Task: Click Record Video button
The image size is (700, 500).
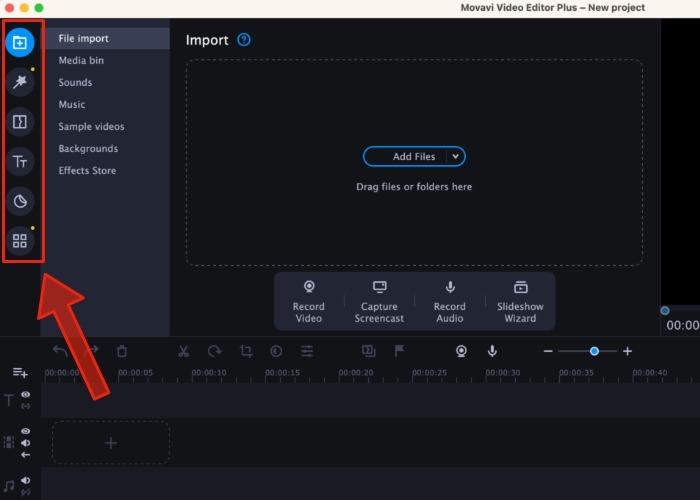Action: tap(308, 301)
